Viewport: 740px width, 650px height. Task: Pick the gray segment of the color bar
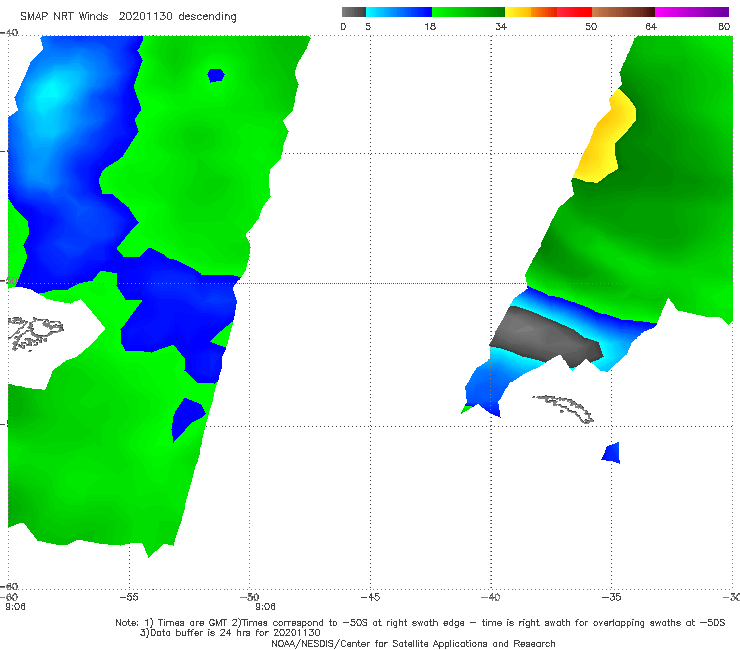coord(354,12)
